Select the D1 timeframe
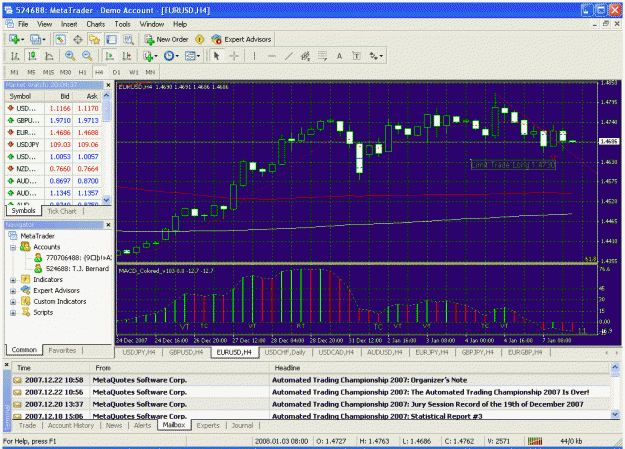This screenshot has width=625, height=449. point(116,72)
